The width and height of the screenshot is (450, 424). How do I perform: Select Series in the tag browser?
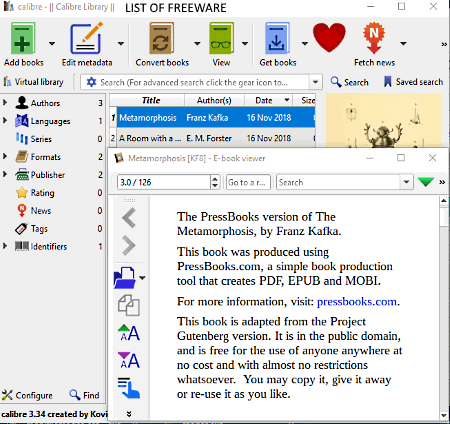(x=41, y=139)
